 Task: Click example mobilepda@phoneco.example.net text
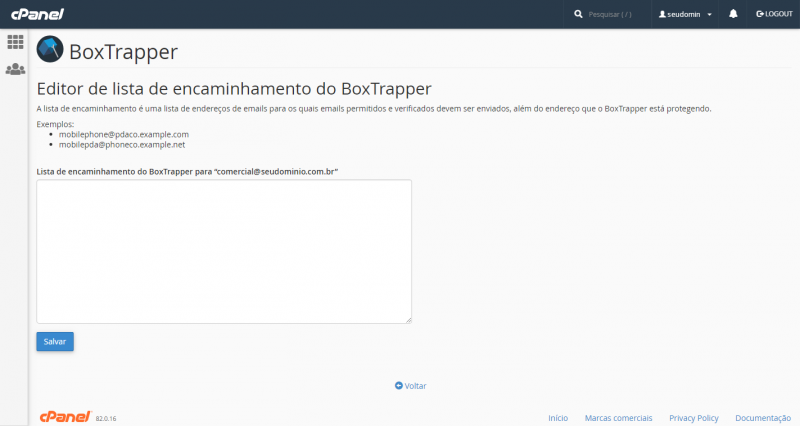coord(122,145)
